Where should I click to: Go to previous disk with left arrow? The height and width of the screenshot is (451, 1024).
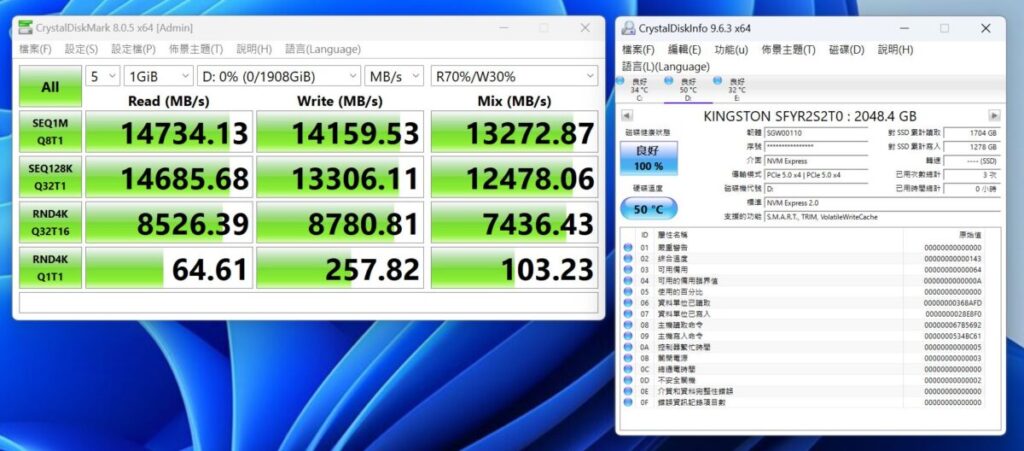(626, 116)
